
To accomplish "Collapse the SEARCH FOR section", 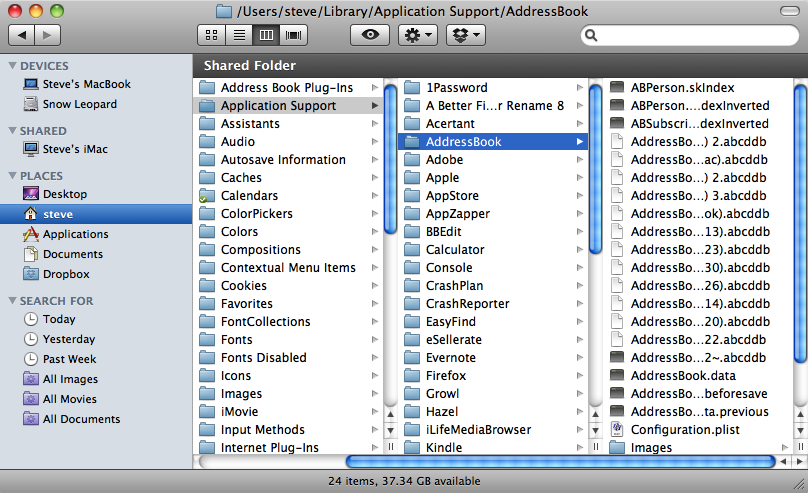I will tap(12, 300).
